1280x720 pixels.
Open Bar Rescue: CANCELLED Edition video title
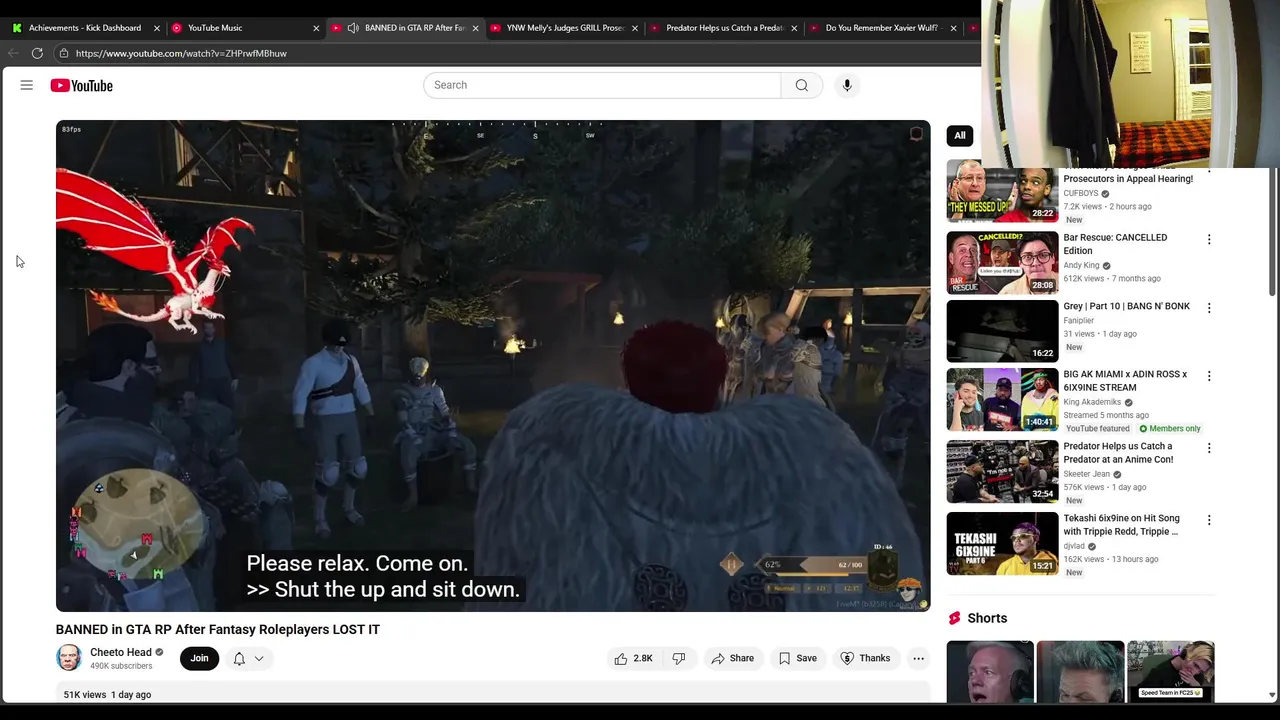pos(1115,244)
